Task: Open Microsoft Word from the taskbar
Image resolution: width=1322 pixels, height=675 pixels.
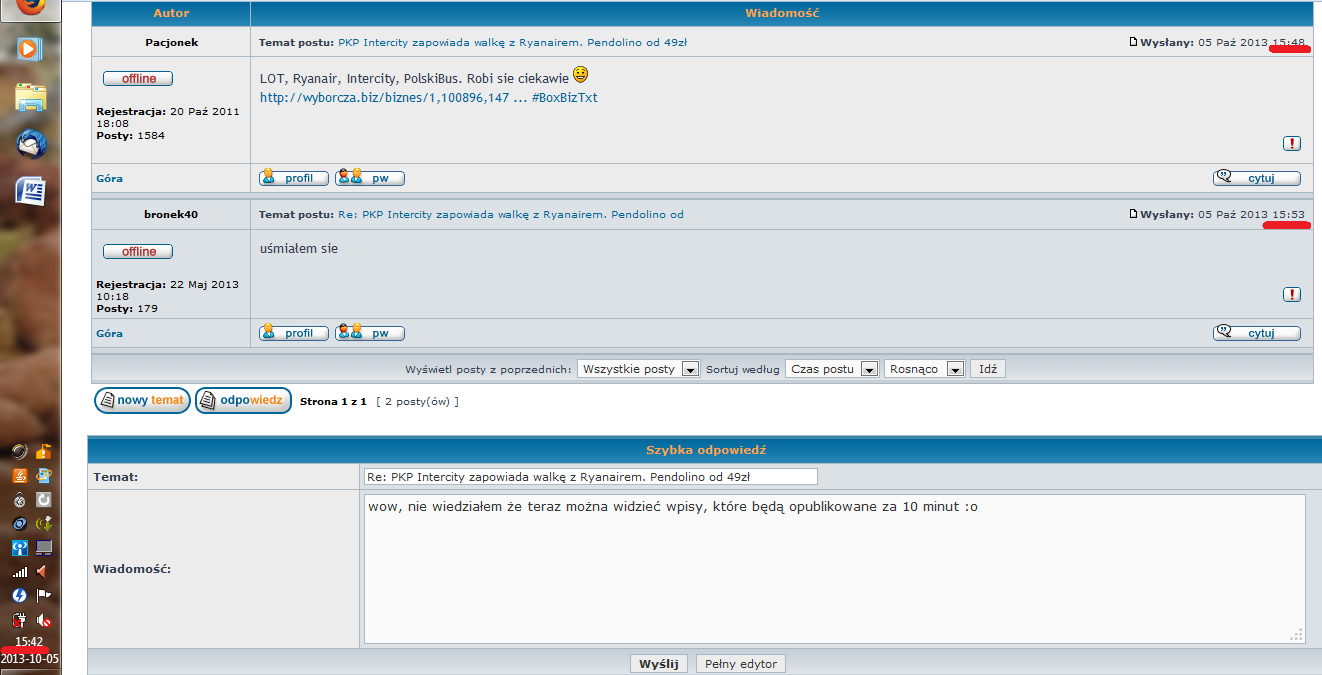Action: [x=30, y=190]
